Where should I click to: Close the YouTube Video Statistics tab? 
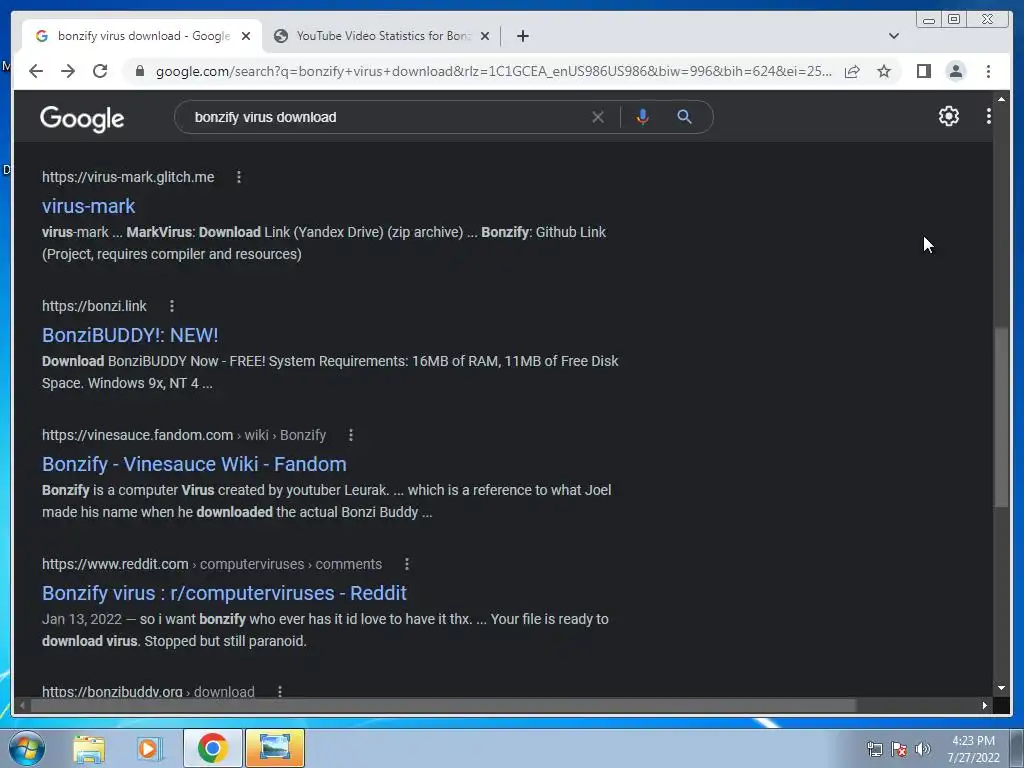485,36
